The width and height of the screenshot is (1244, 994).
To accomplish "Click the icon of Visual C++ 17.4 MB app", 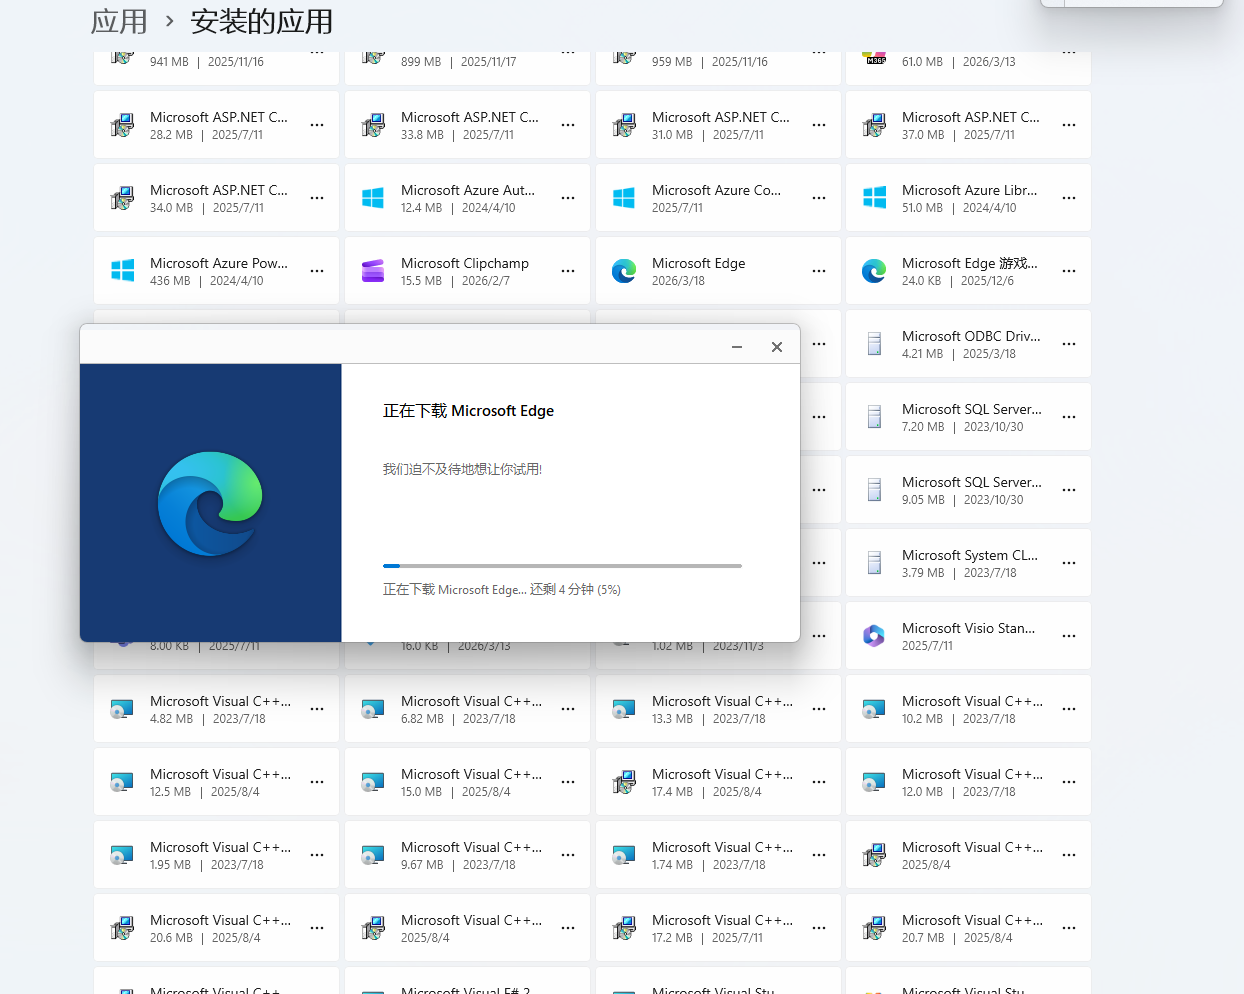I will point(624,782).
